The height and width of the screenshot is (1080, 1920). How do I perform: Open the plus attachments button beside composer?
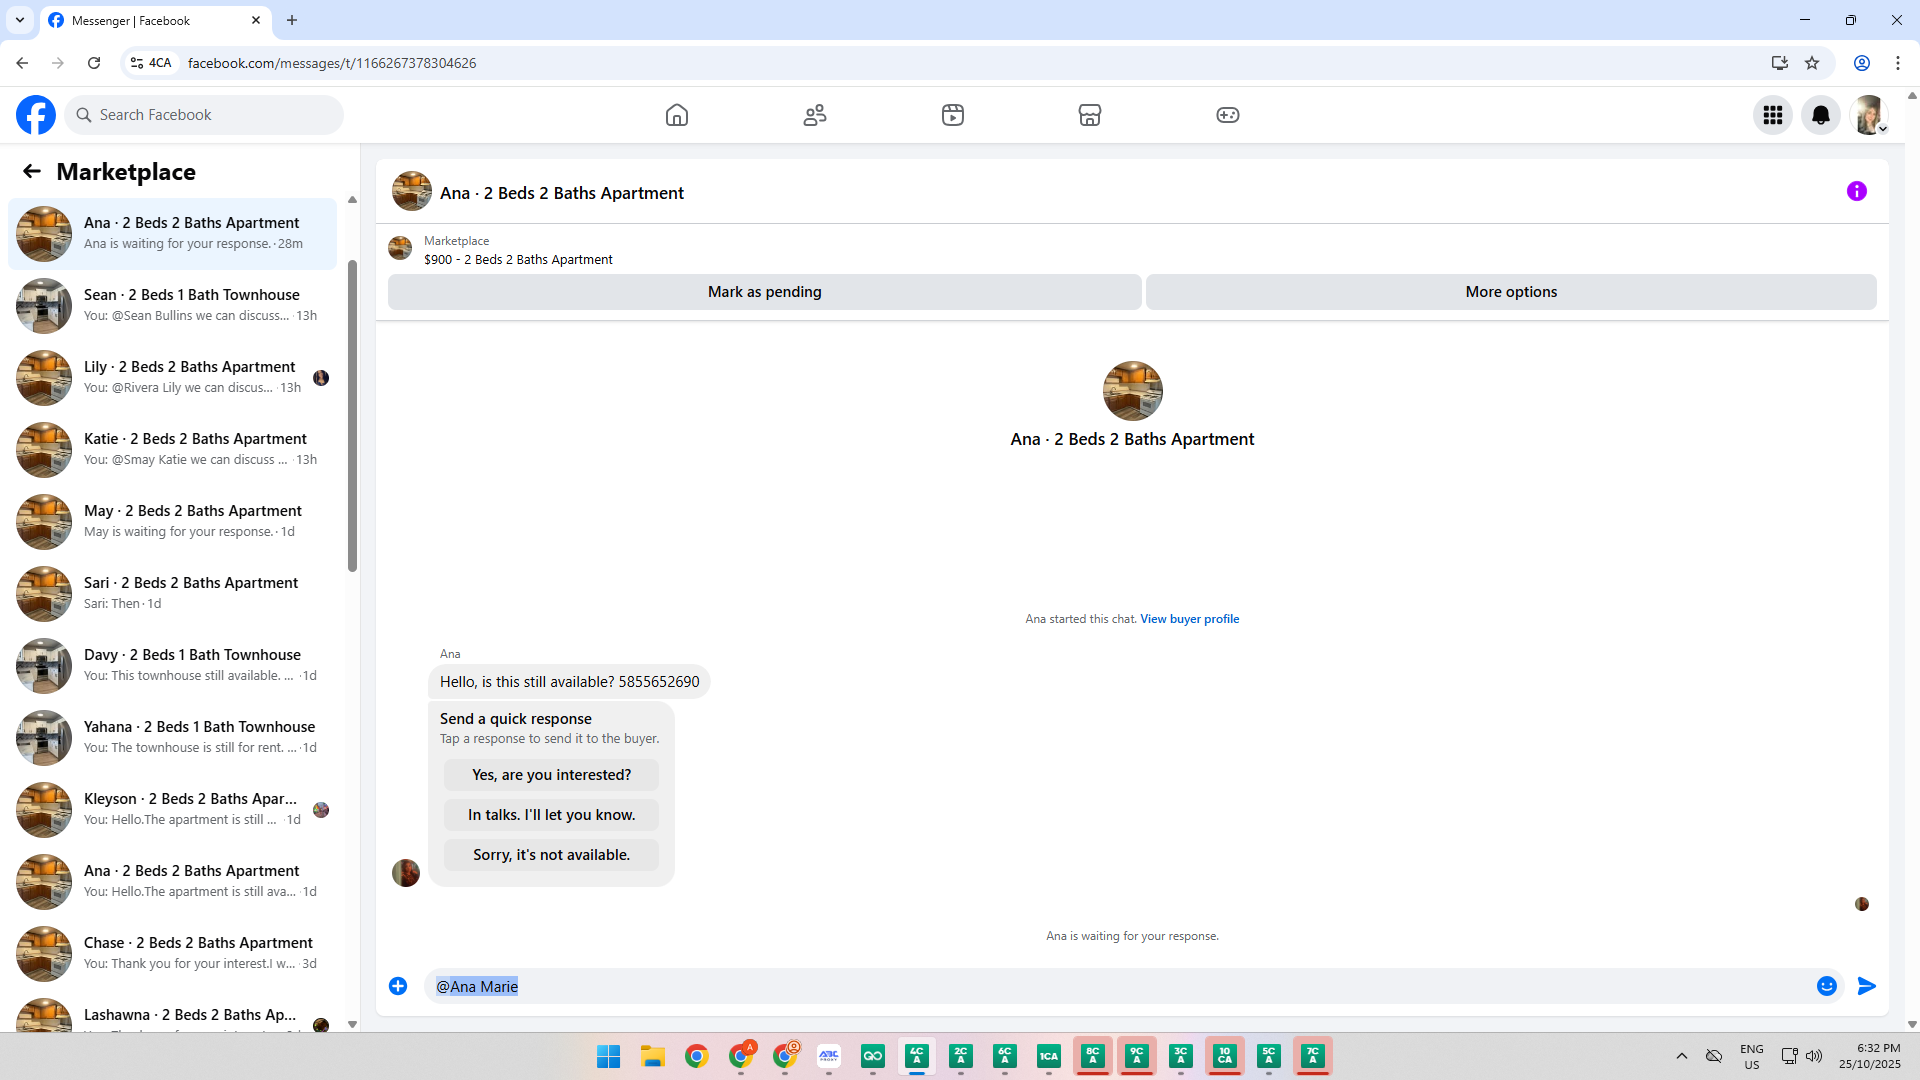(398, 986)
